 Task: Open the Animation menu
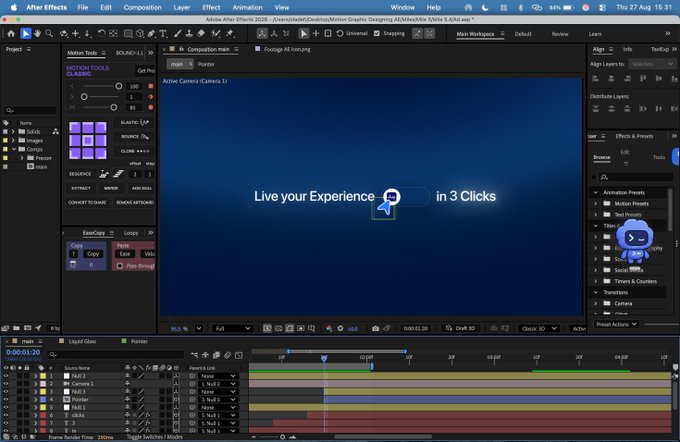tap(247, 7)
